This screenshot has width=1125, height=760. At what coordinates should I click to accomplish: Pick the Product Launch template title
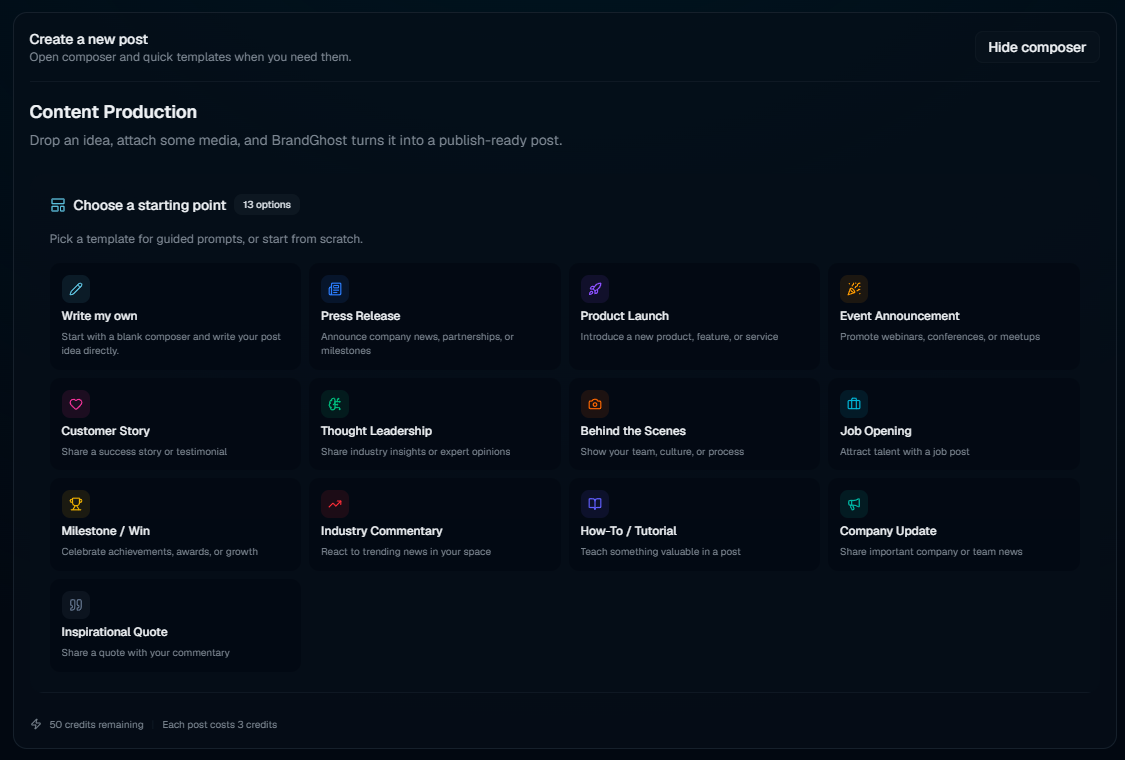tap(624, 316)
